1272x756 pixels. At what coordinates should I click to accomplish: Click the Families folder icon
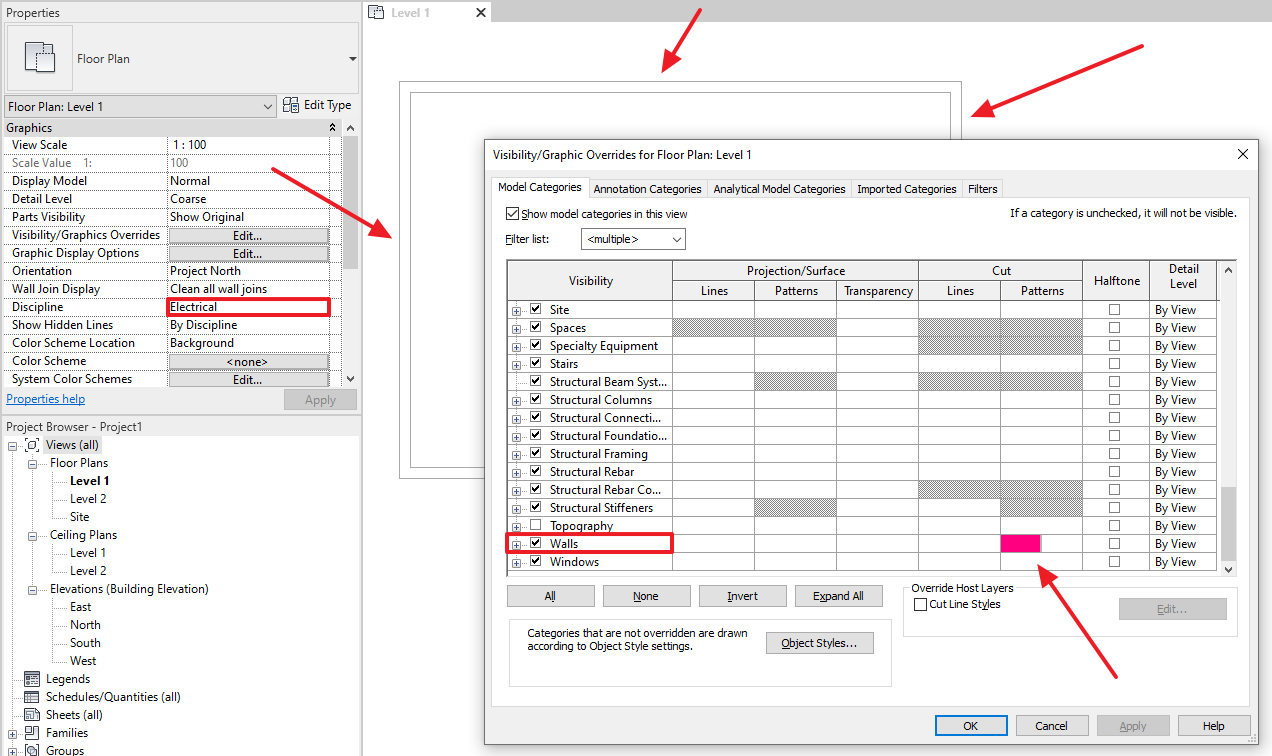coord(32,733)
